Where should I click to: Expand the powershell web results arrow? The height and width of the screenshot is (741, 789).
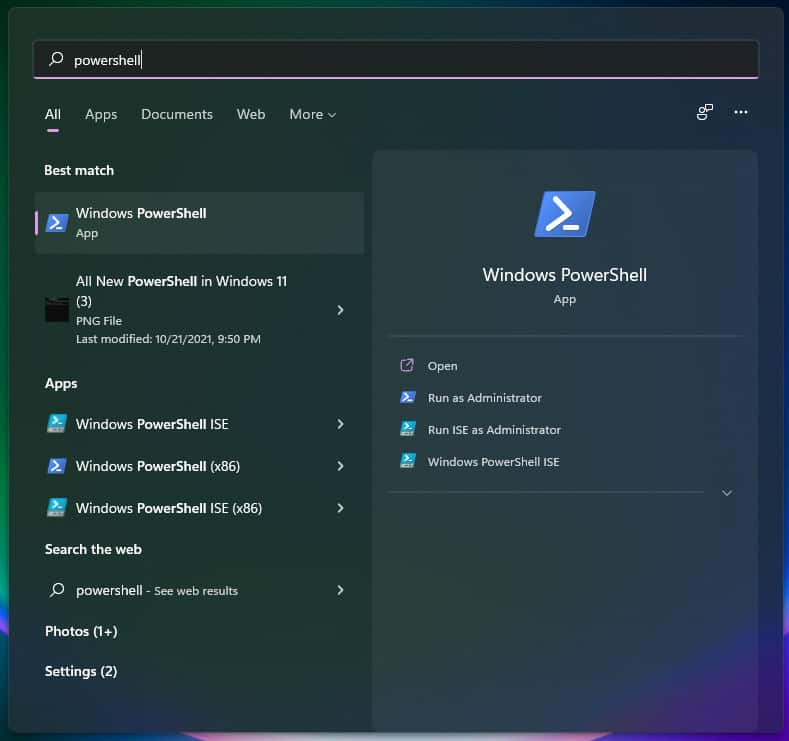(x=340, y=590)
